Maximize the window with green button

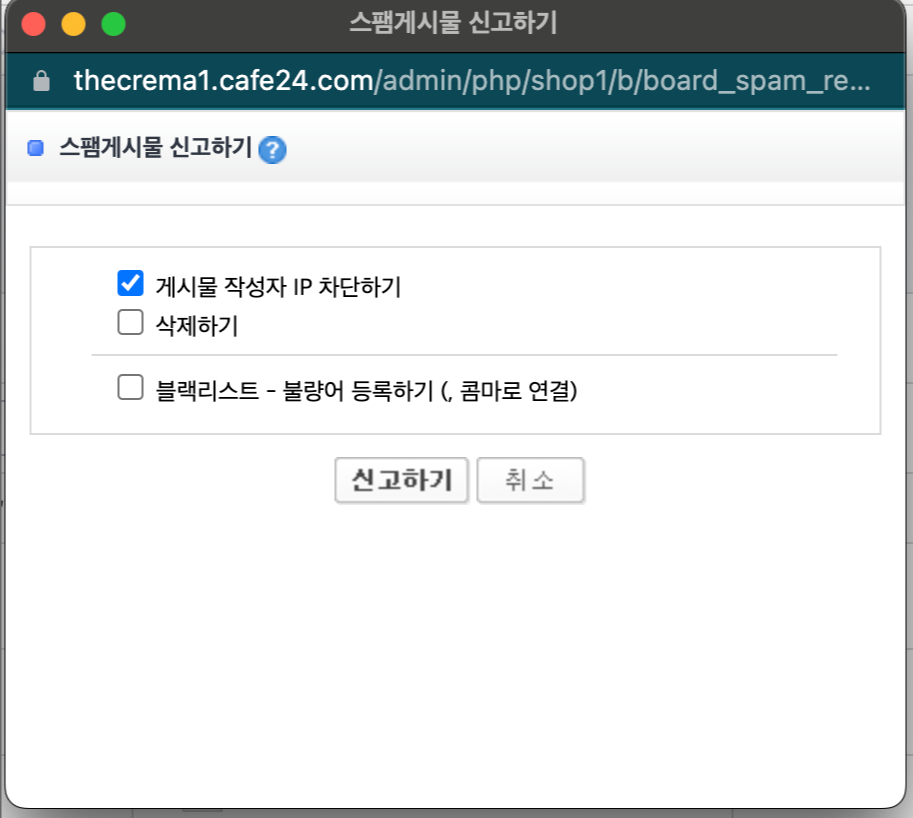point(114,24)
